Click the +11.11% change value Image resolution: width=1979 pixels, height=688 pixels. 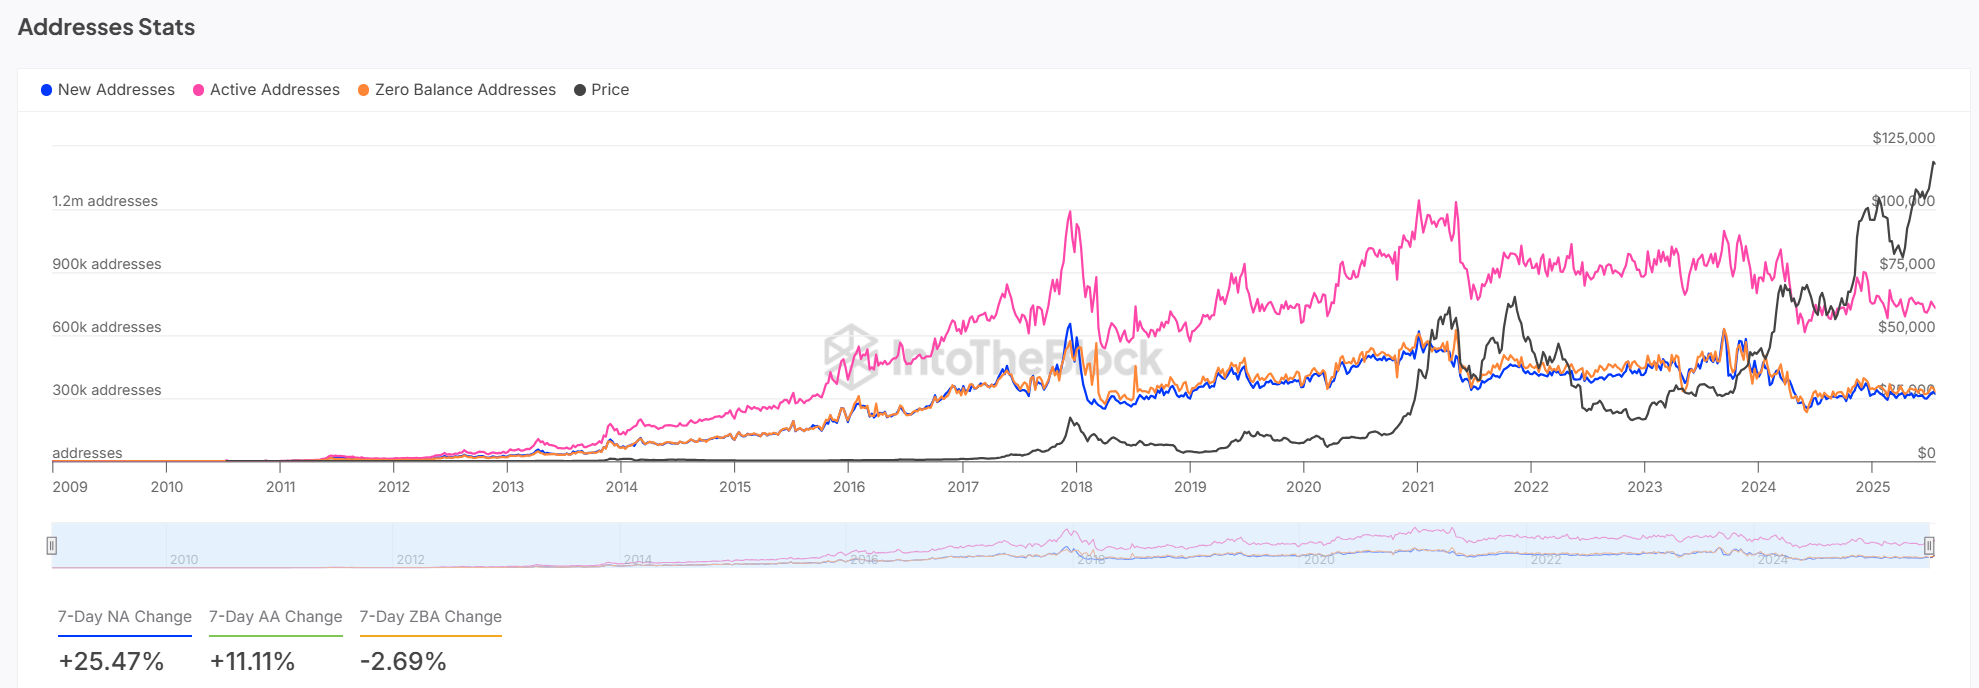pos(252,661)
